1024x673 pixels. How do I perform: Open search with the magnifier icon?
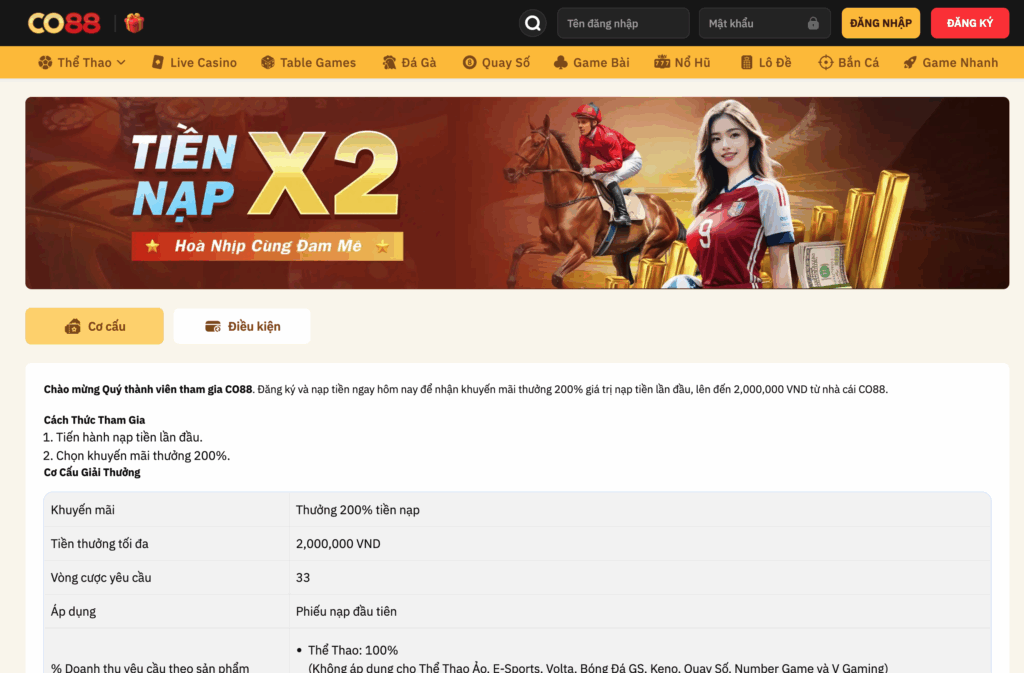[533, 23]
